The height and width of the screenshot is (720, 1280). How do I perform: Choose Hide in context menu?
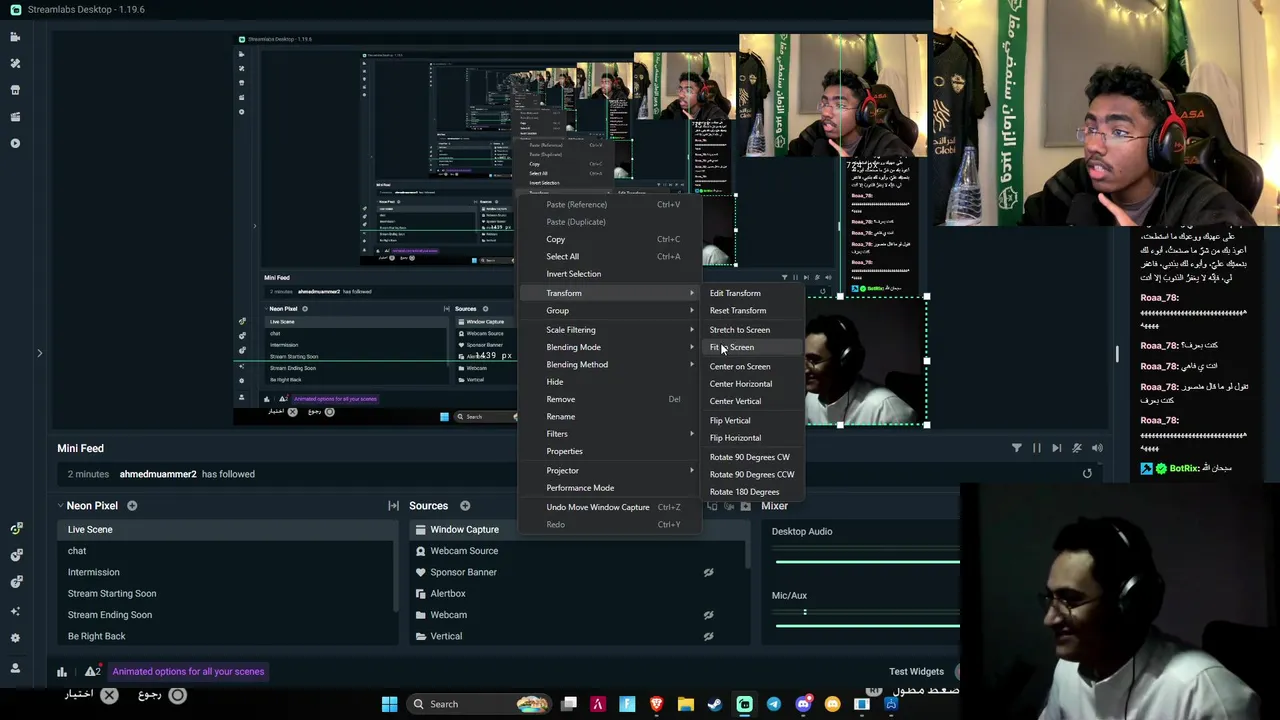[610, 382]
